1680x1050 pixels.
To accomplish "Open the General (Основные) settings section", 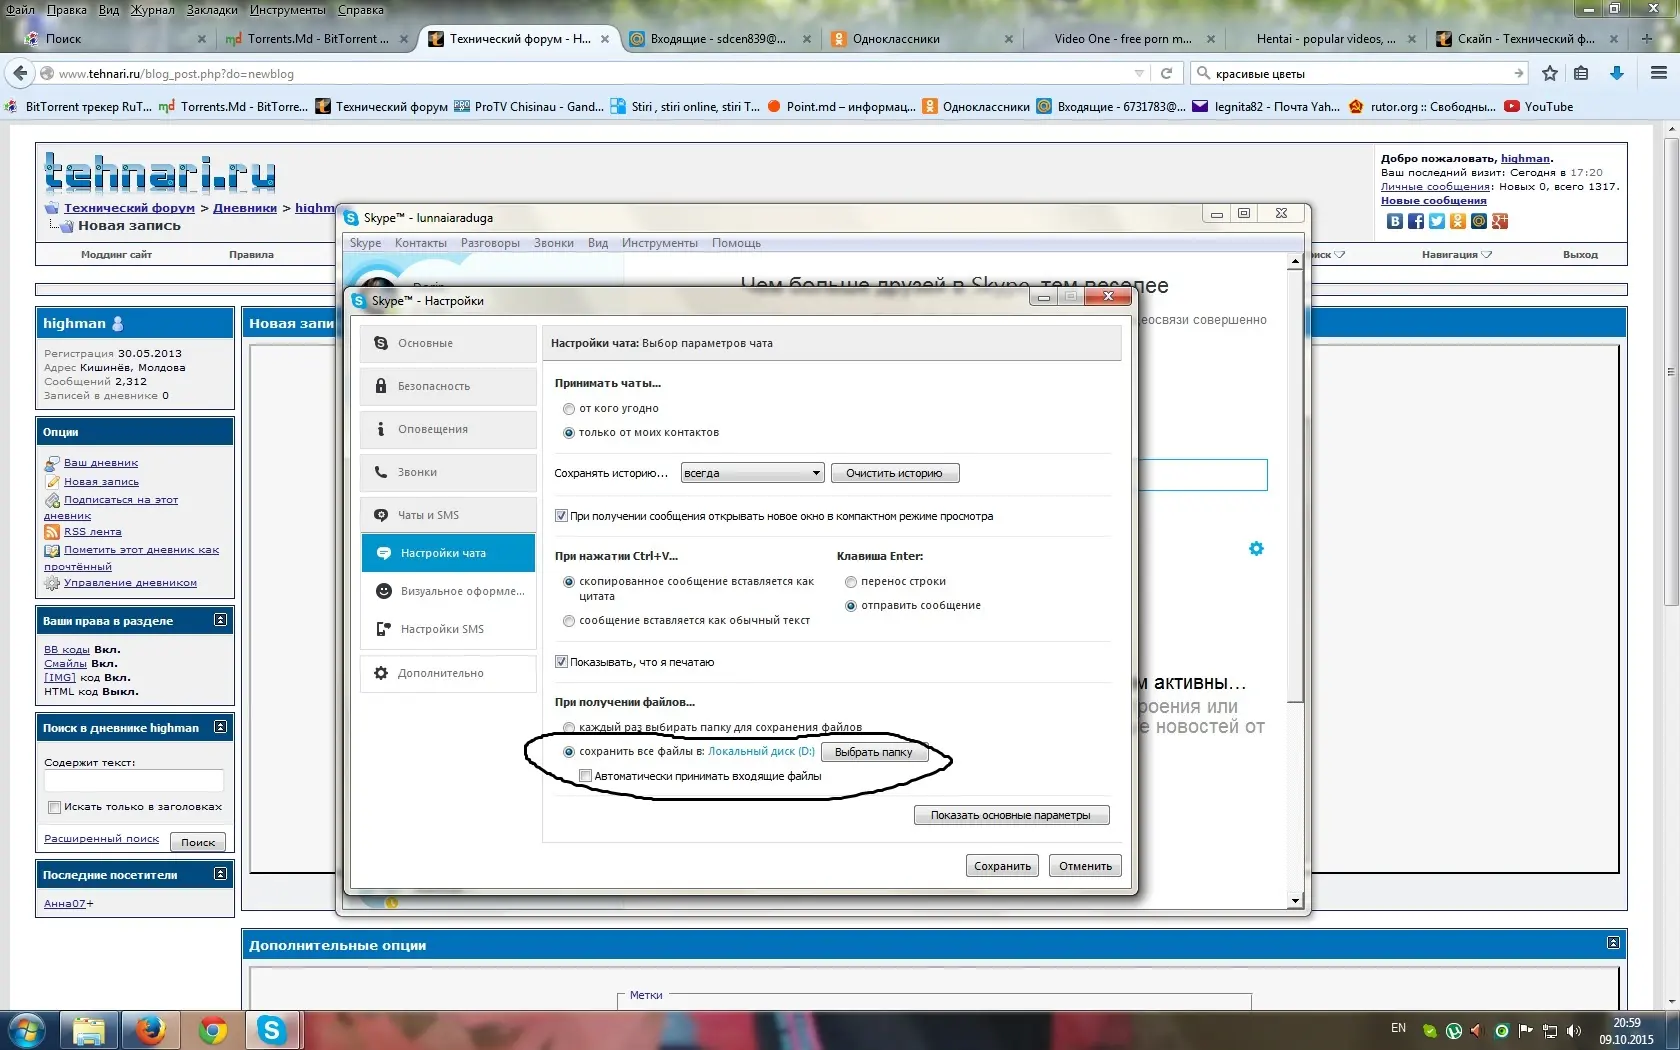I will coord(448,343).
